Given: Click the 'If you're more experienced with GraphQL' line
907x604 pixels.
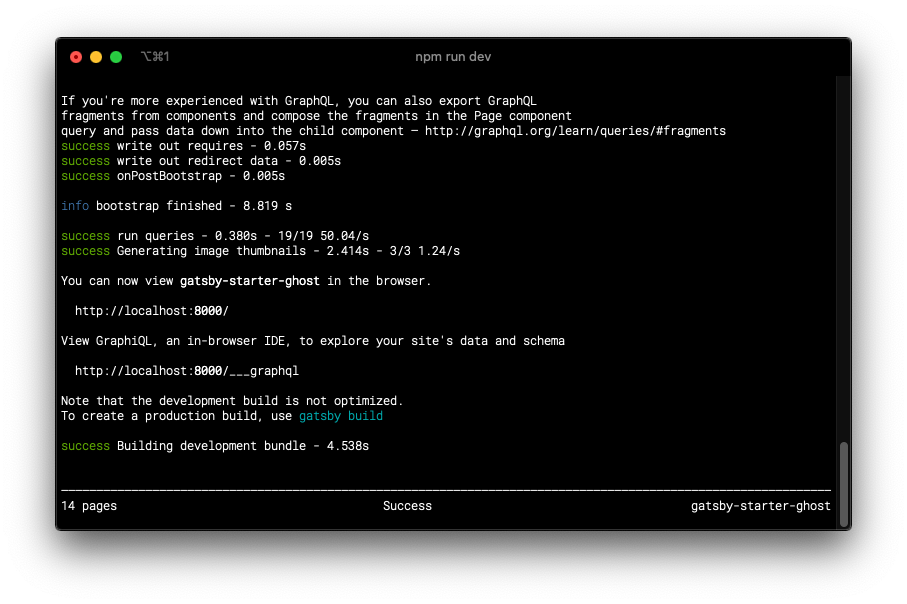Looking at the screenshot, I should click(299, 101).
